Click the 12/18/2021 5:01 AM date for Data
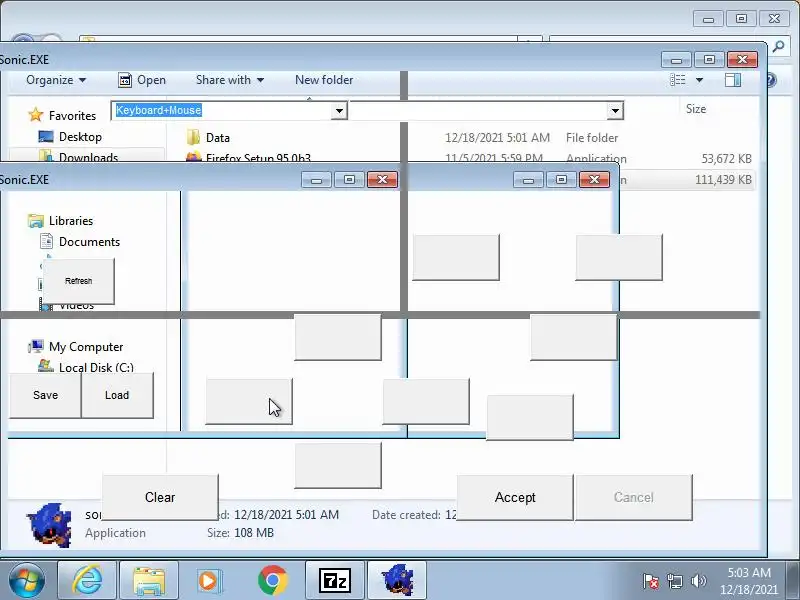The image size is (800, 600). click(x=497, y=138)
